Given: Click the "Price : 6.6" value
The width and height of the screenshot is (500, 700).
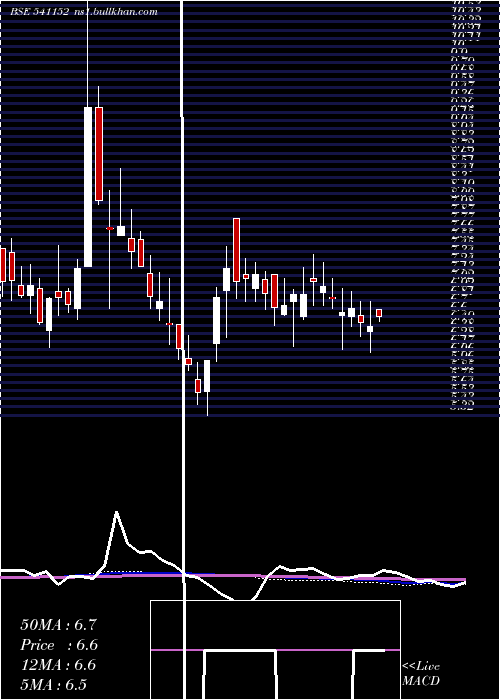Looking at the screenshot, I should click(x=58, y=645).
